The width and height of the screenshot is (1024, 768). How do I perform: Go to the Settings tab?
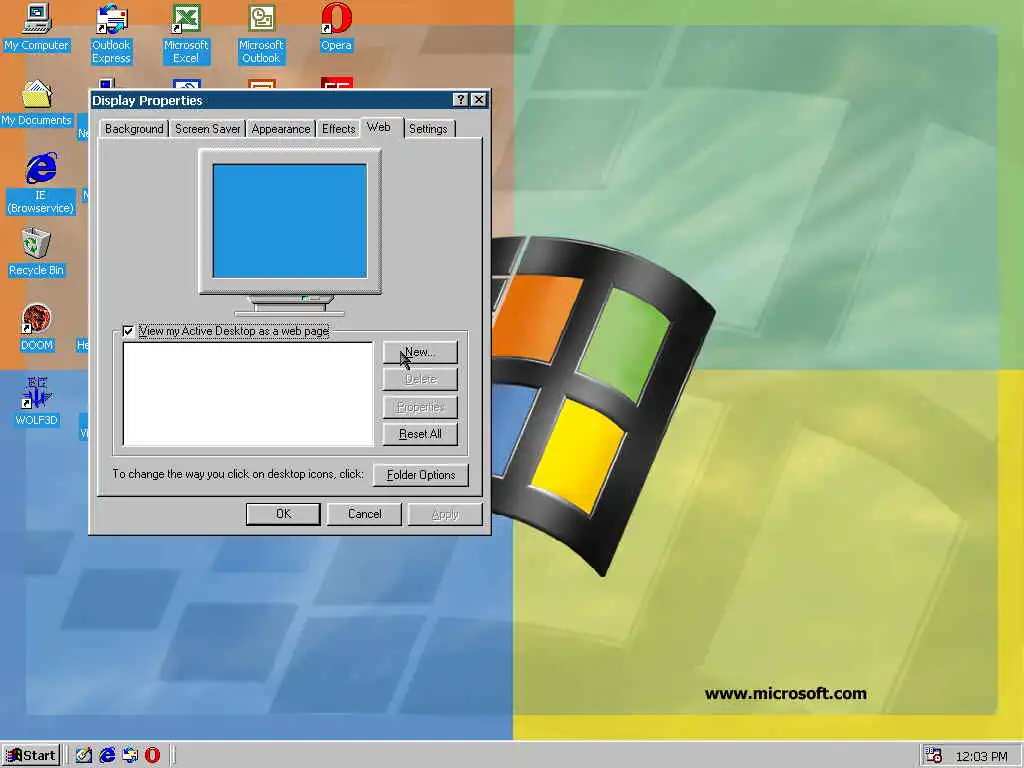428,129
